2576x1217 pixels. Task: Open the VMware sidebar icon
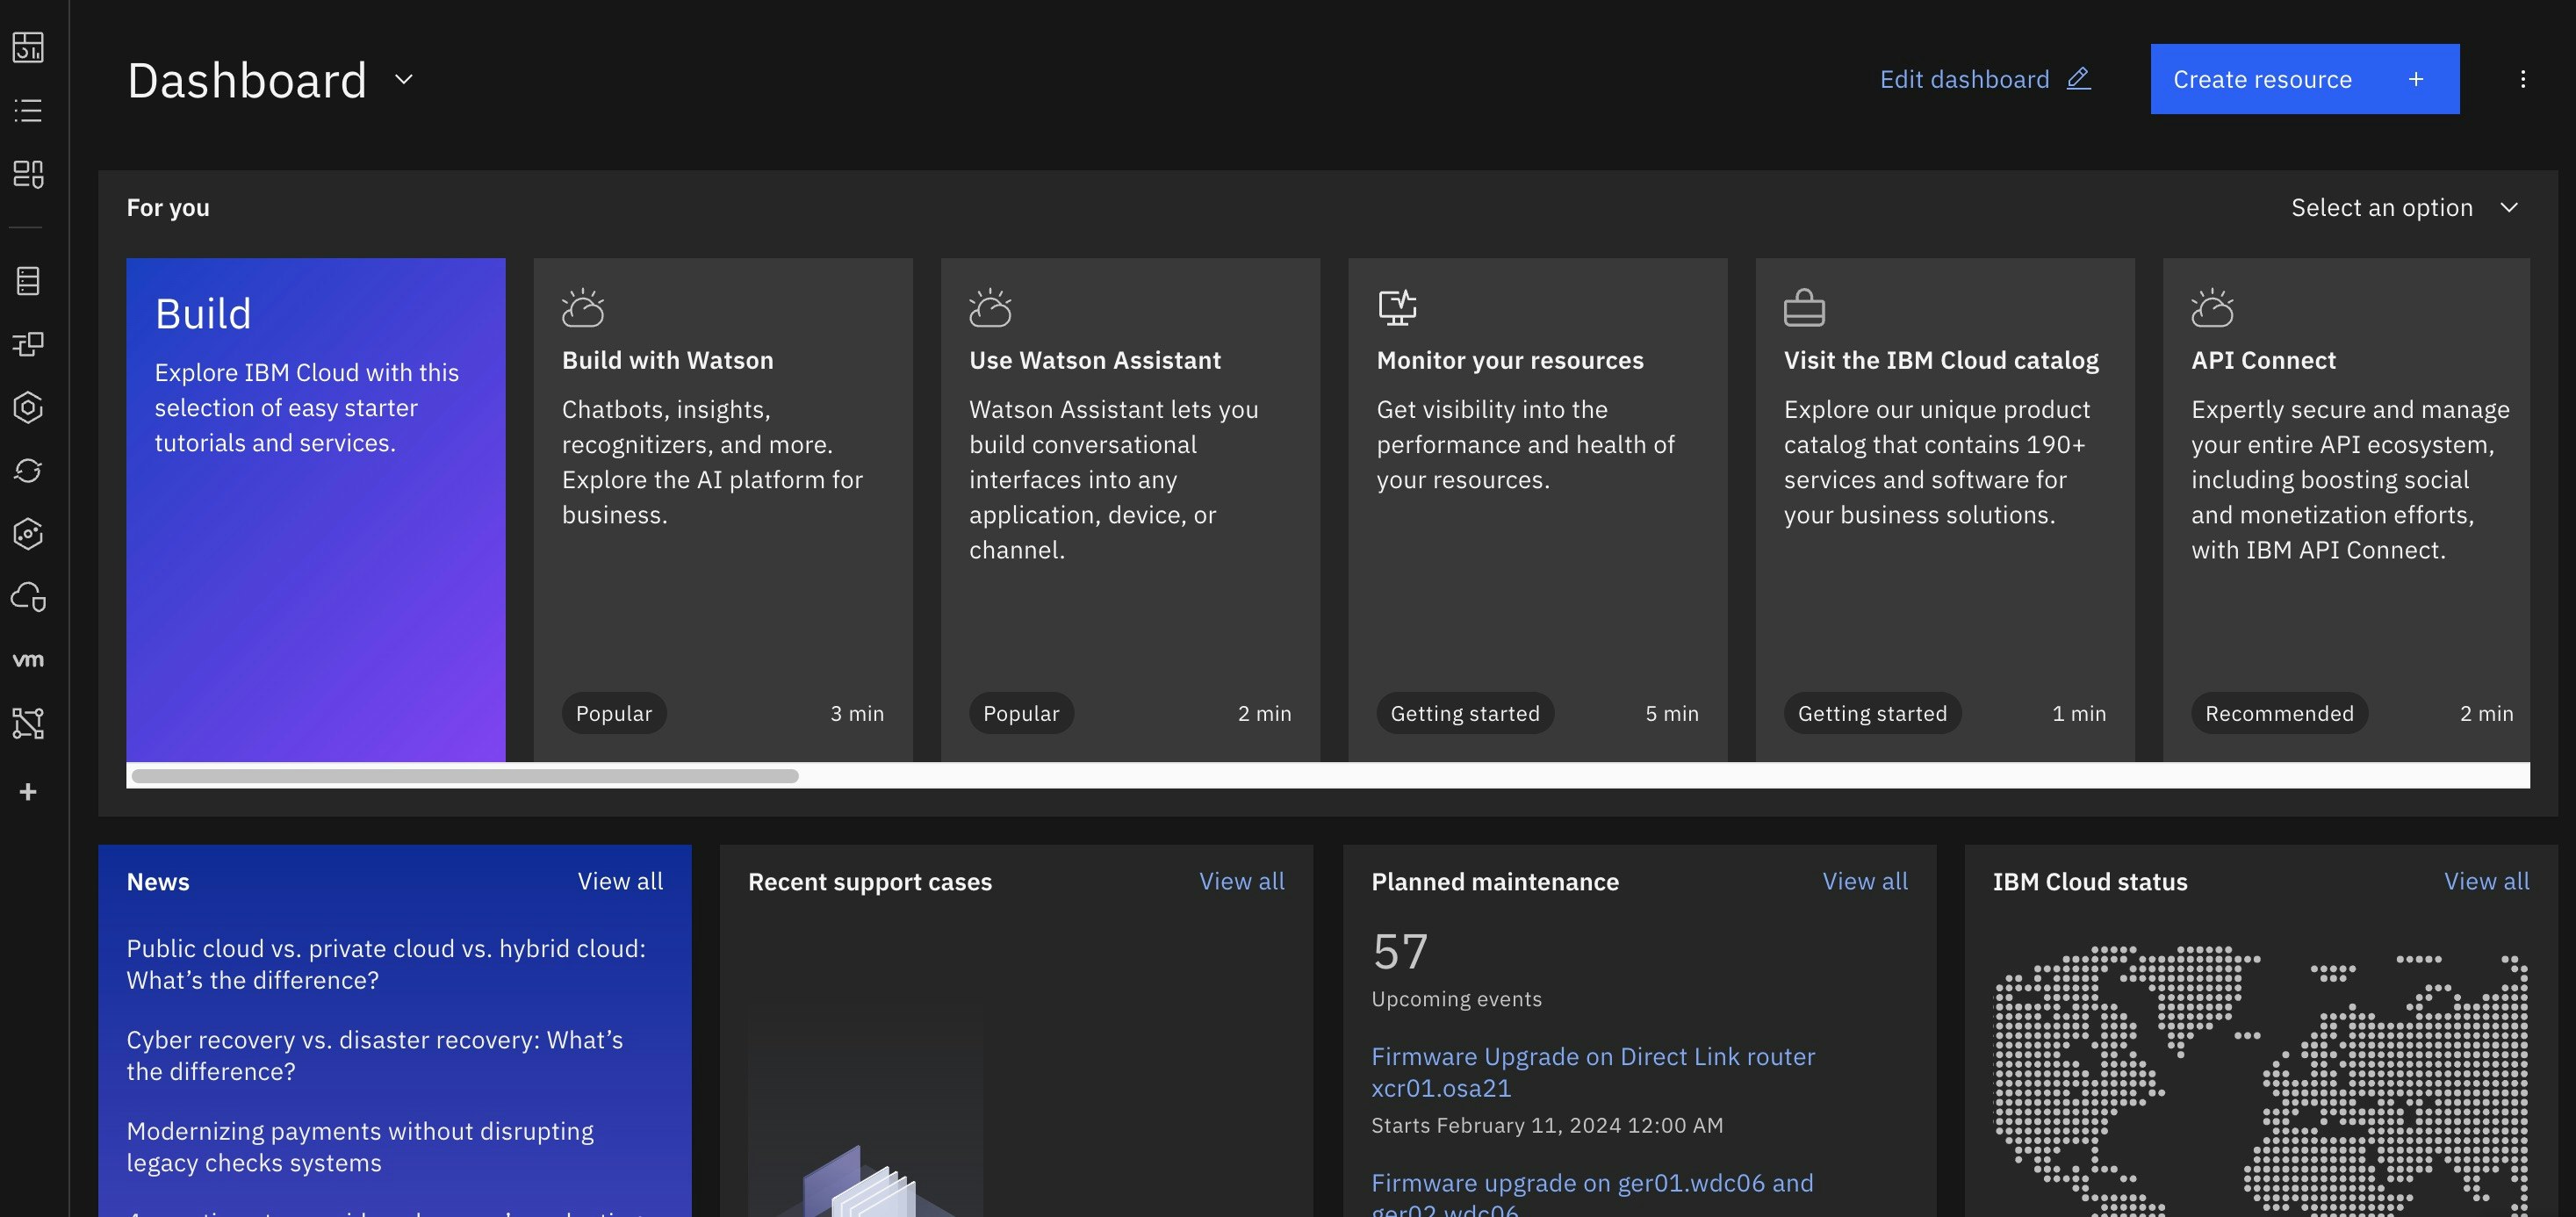click(x=27, y=659)
